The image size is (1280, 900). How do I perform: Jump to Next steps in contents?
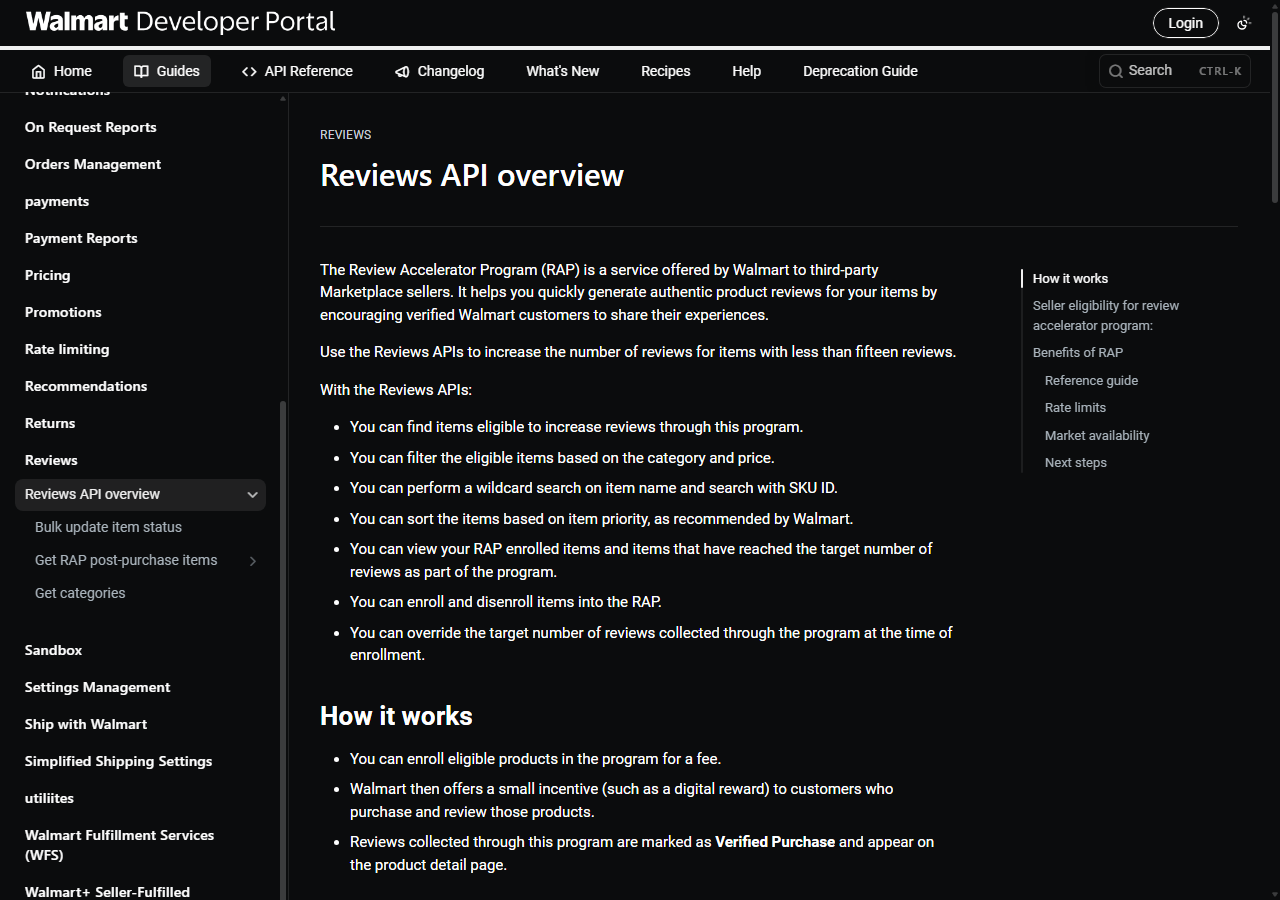pyautogui.click(x=1076, y=462)
